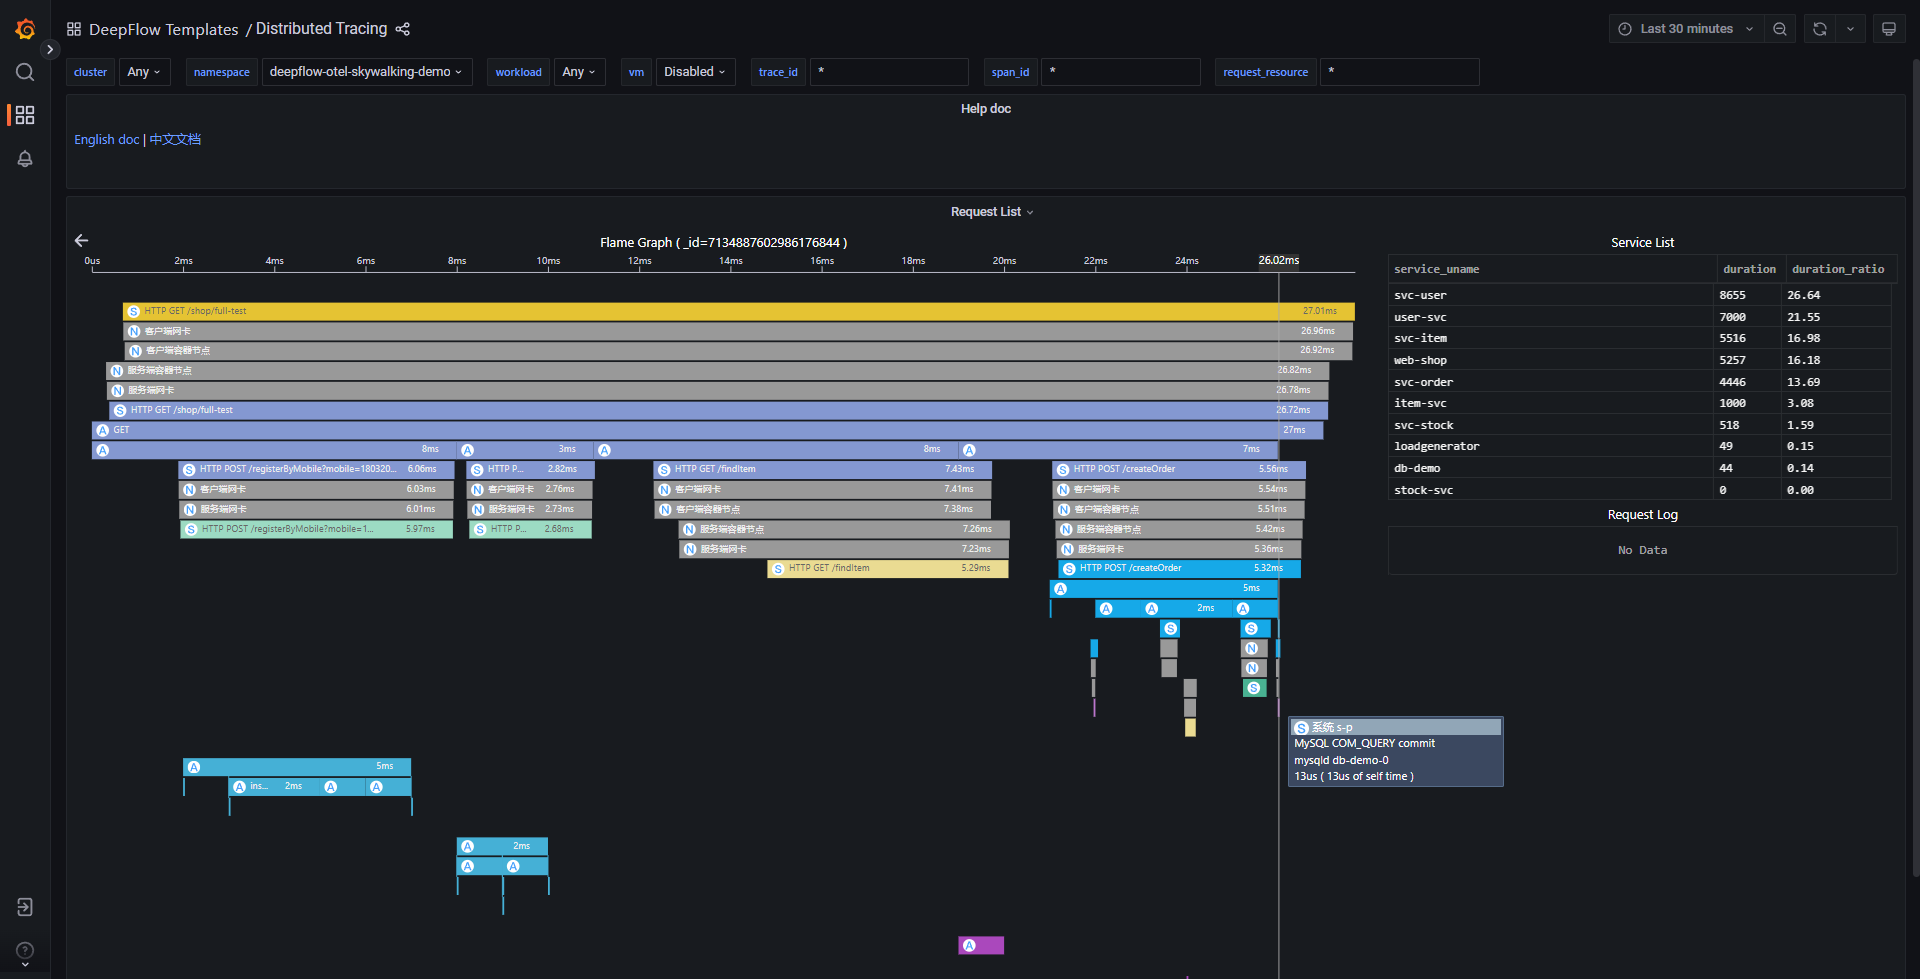Viewport: 1920px width, 979px height.
Task: Open the vm Disabled dropdown
Action: pyautogui.click(x=695, y=72)
